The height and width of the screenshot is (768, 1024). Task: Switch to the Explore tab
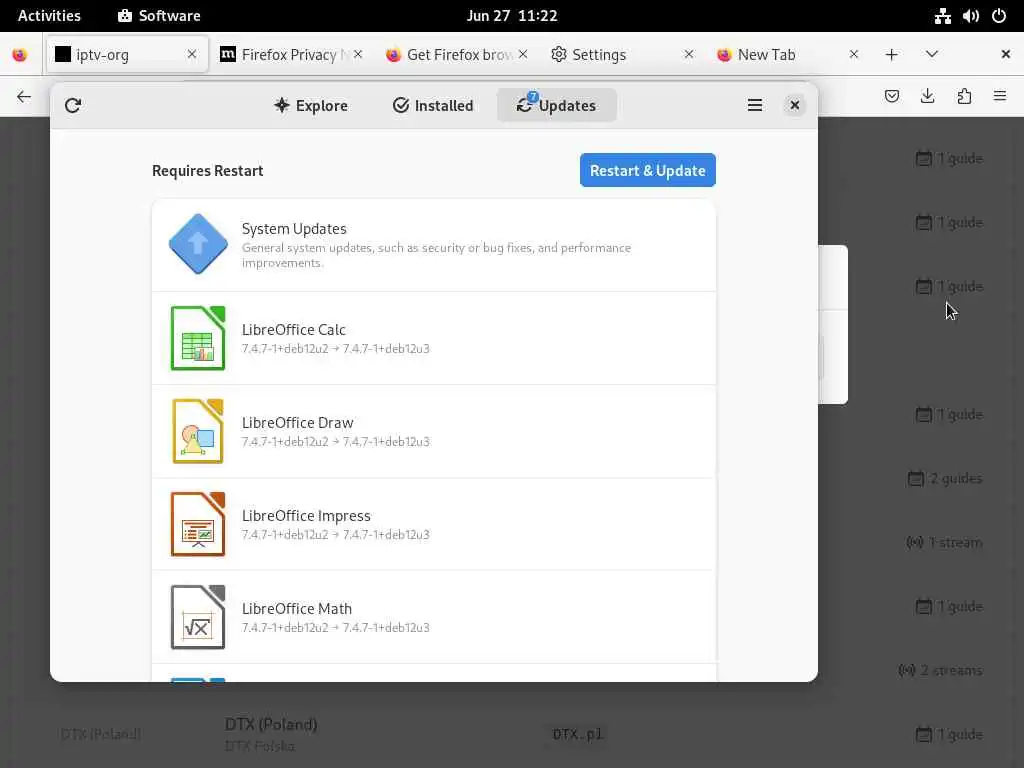(311, 105)
